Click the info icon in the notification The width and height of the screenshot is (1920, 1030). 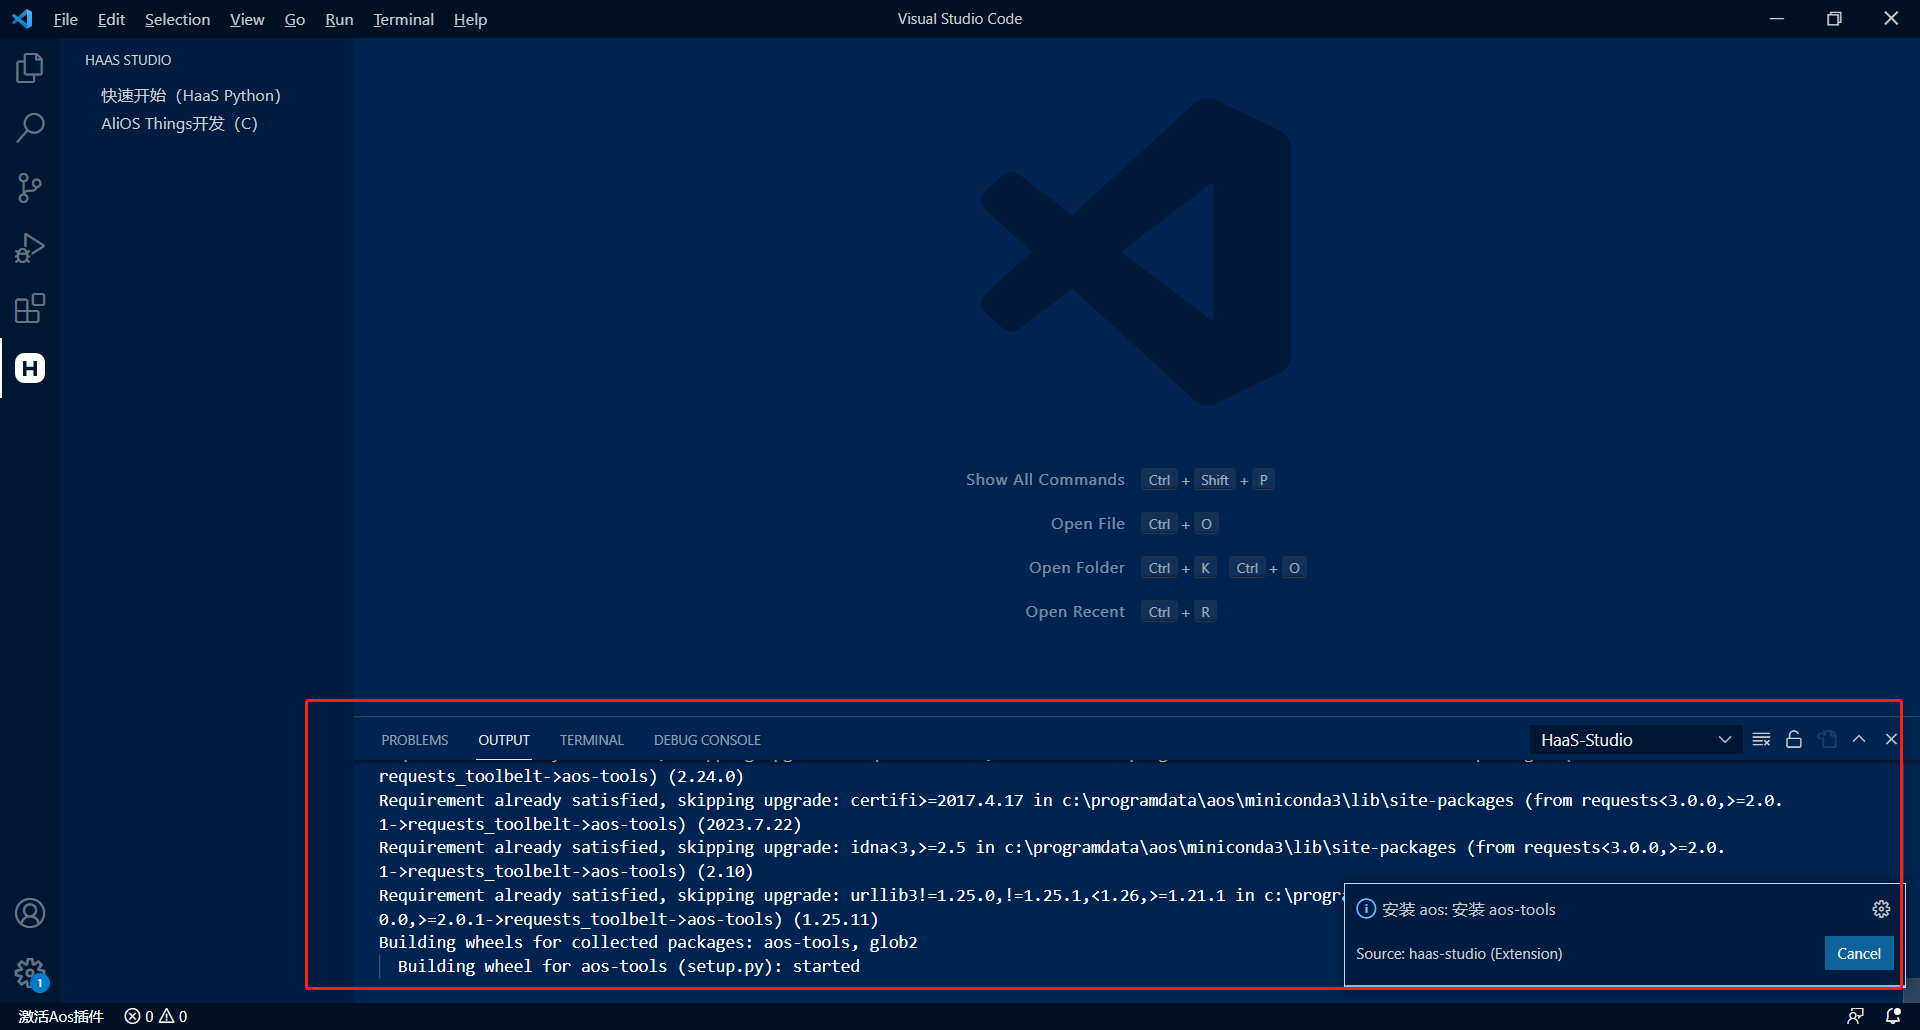tap(1366, 909)
